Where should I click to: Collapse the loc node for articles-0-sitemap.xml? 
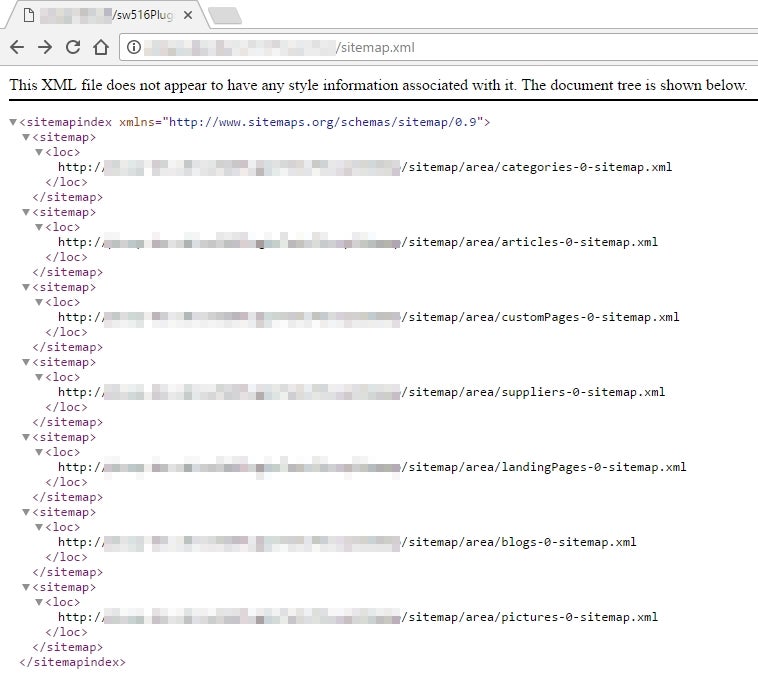coord(39,227)
